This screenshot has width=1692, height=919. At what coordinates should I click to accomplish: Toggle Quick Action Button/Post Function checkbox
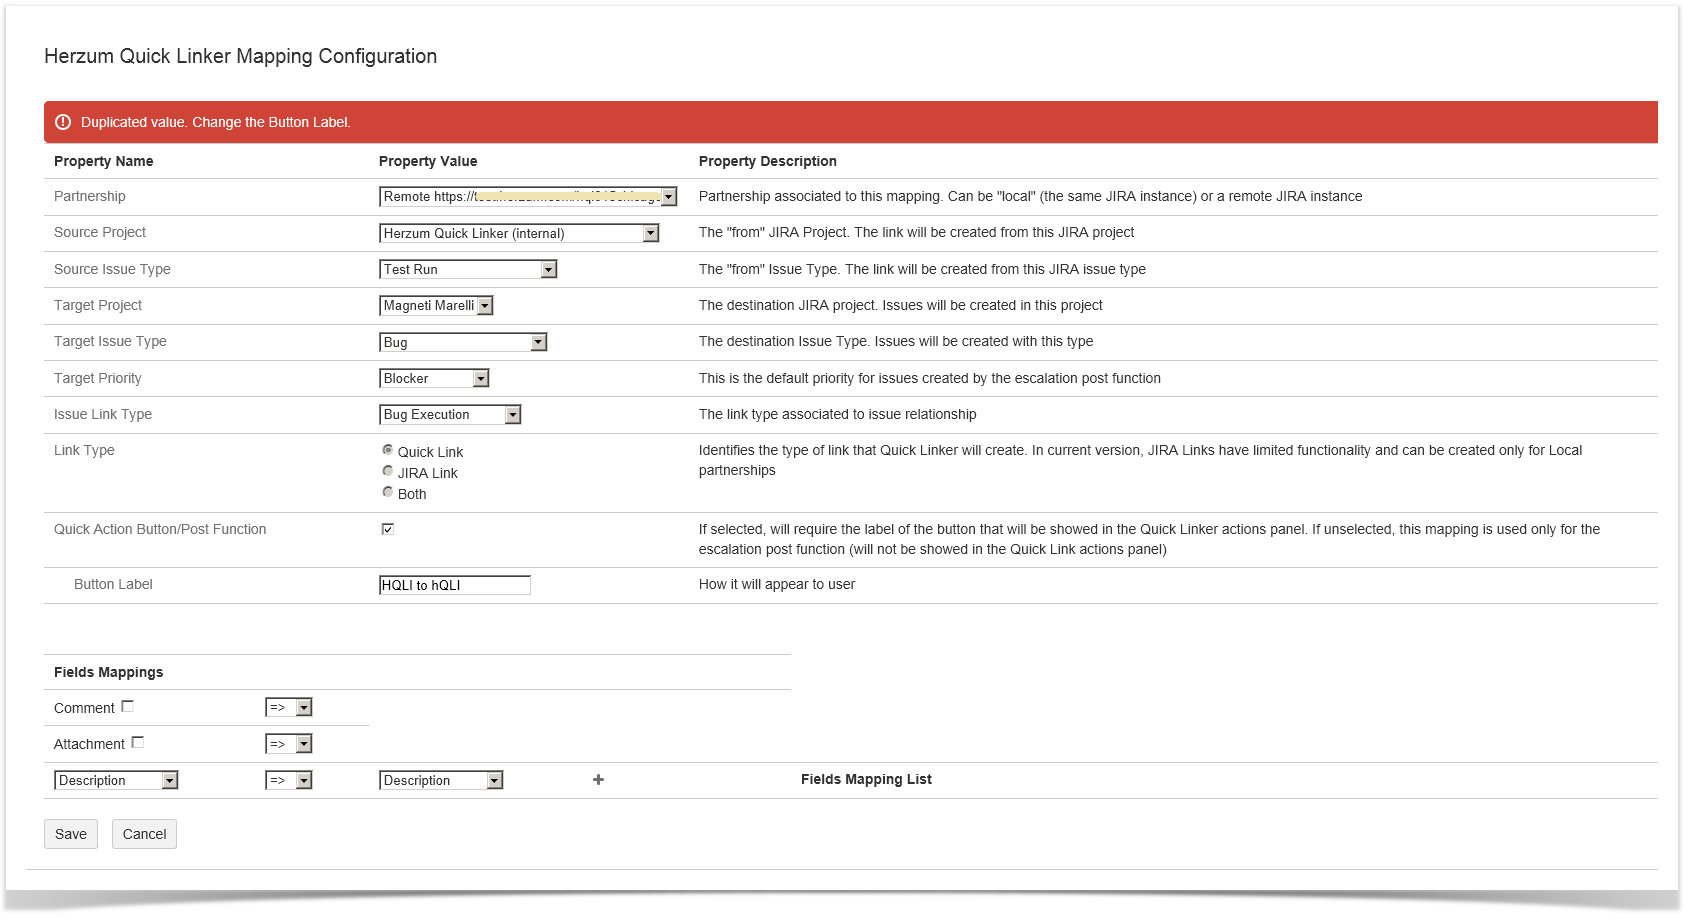tap(388, 529)
